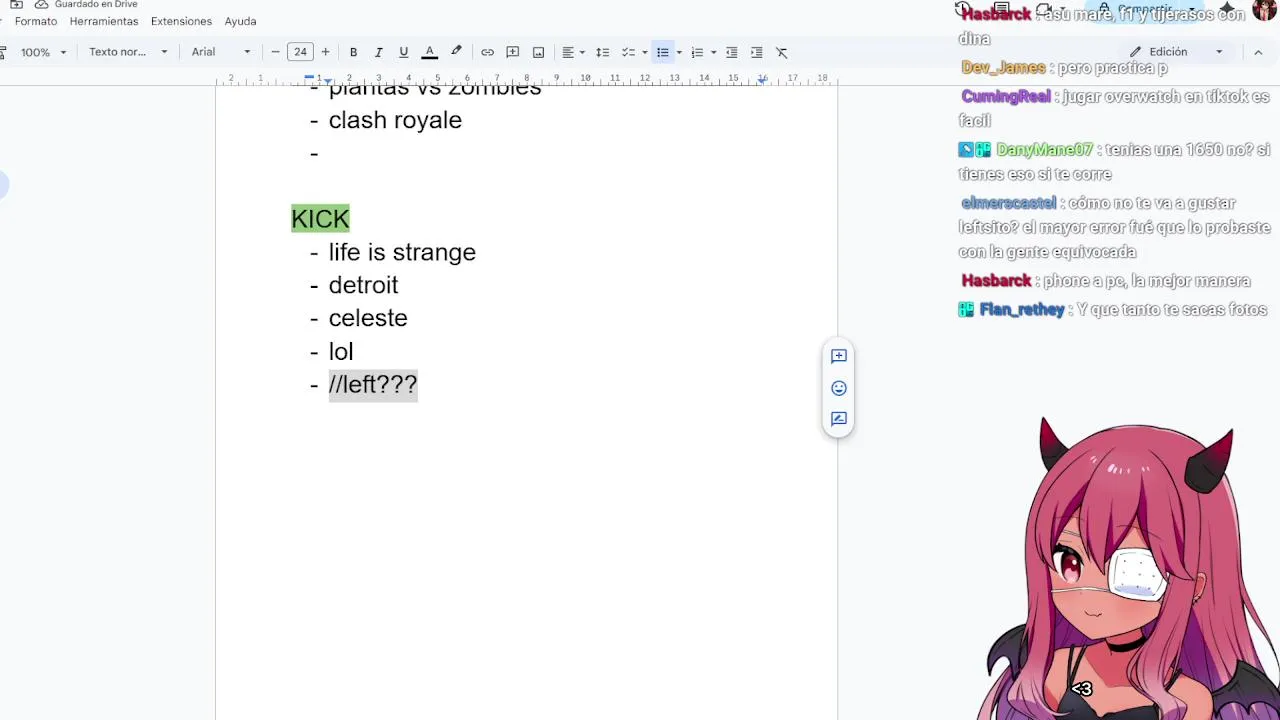The image size is (1280, 720).
Task: Add a comment from the toolbar
Action: 512,52
